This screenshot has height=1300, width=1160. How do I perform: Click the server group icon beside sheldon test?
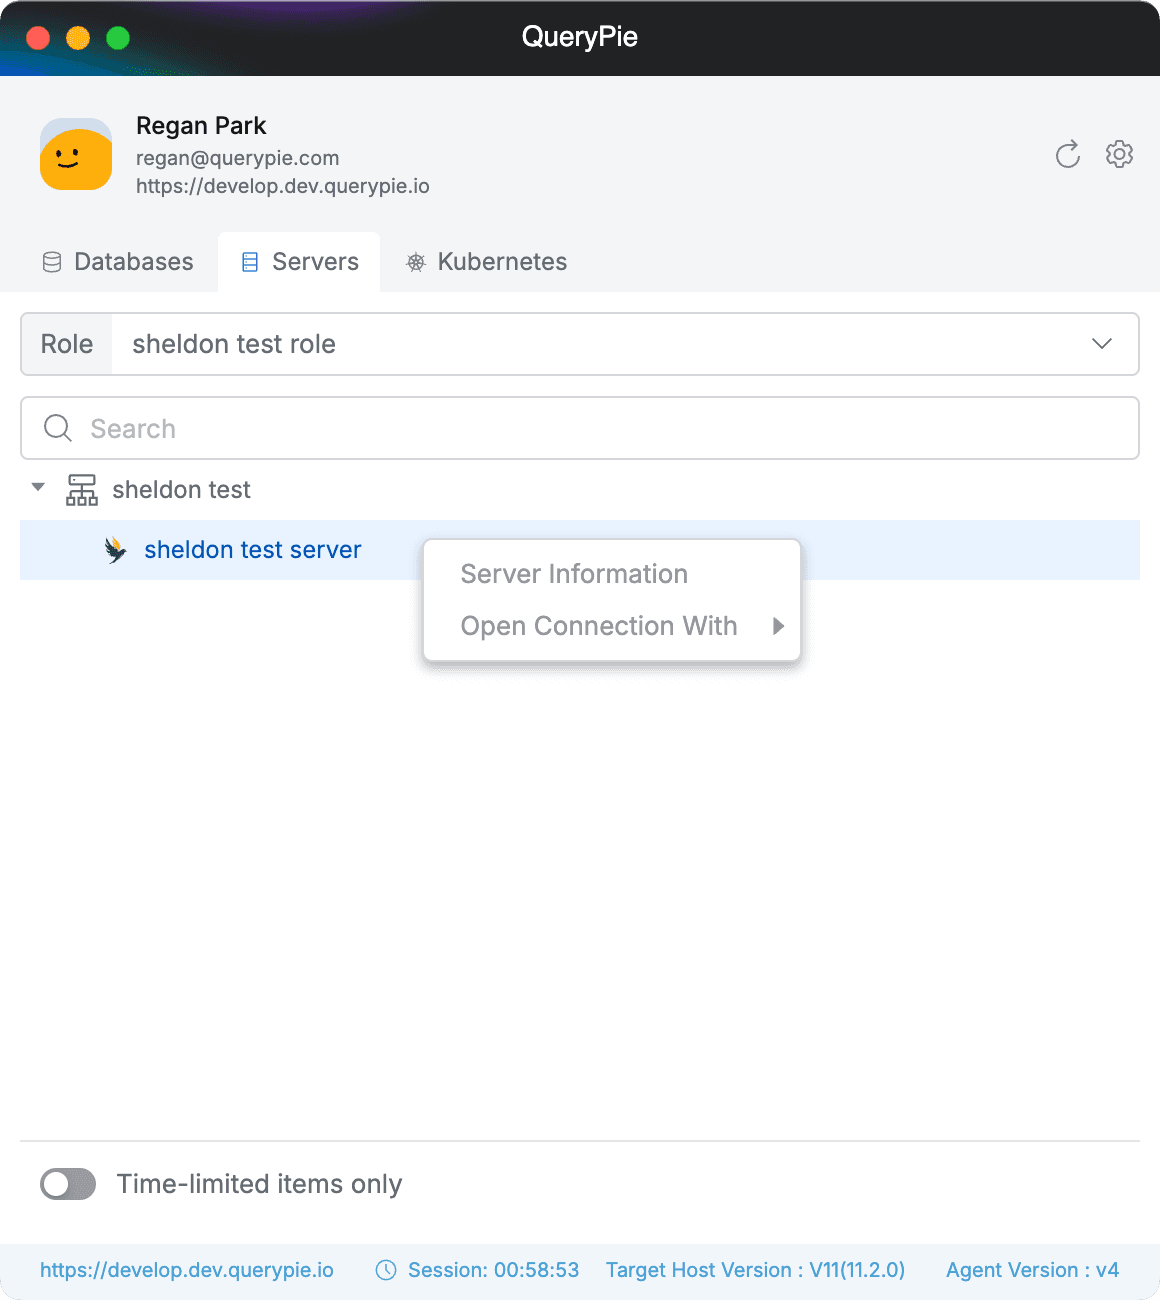tap(82, 490)
